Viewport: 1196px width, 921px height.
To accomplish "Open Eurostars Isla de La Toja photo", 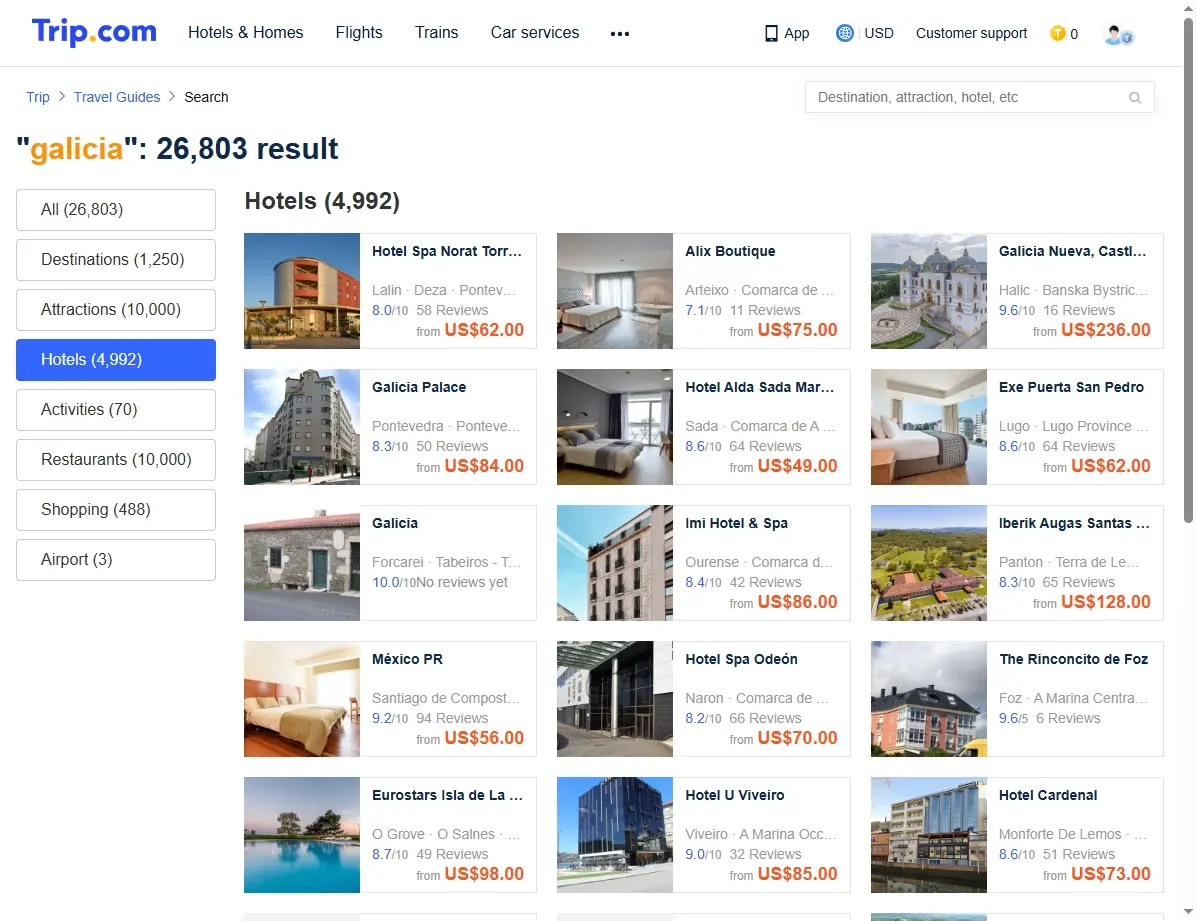I will [302, 835].
